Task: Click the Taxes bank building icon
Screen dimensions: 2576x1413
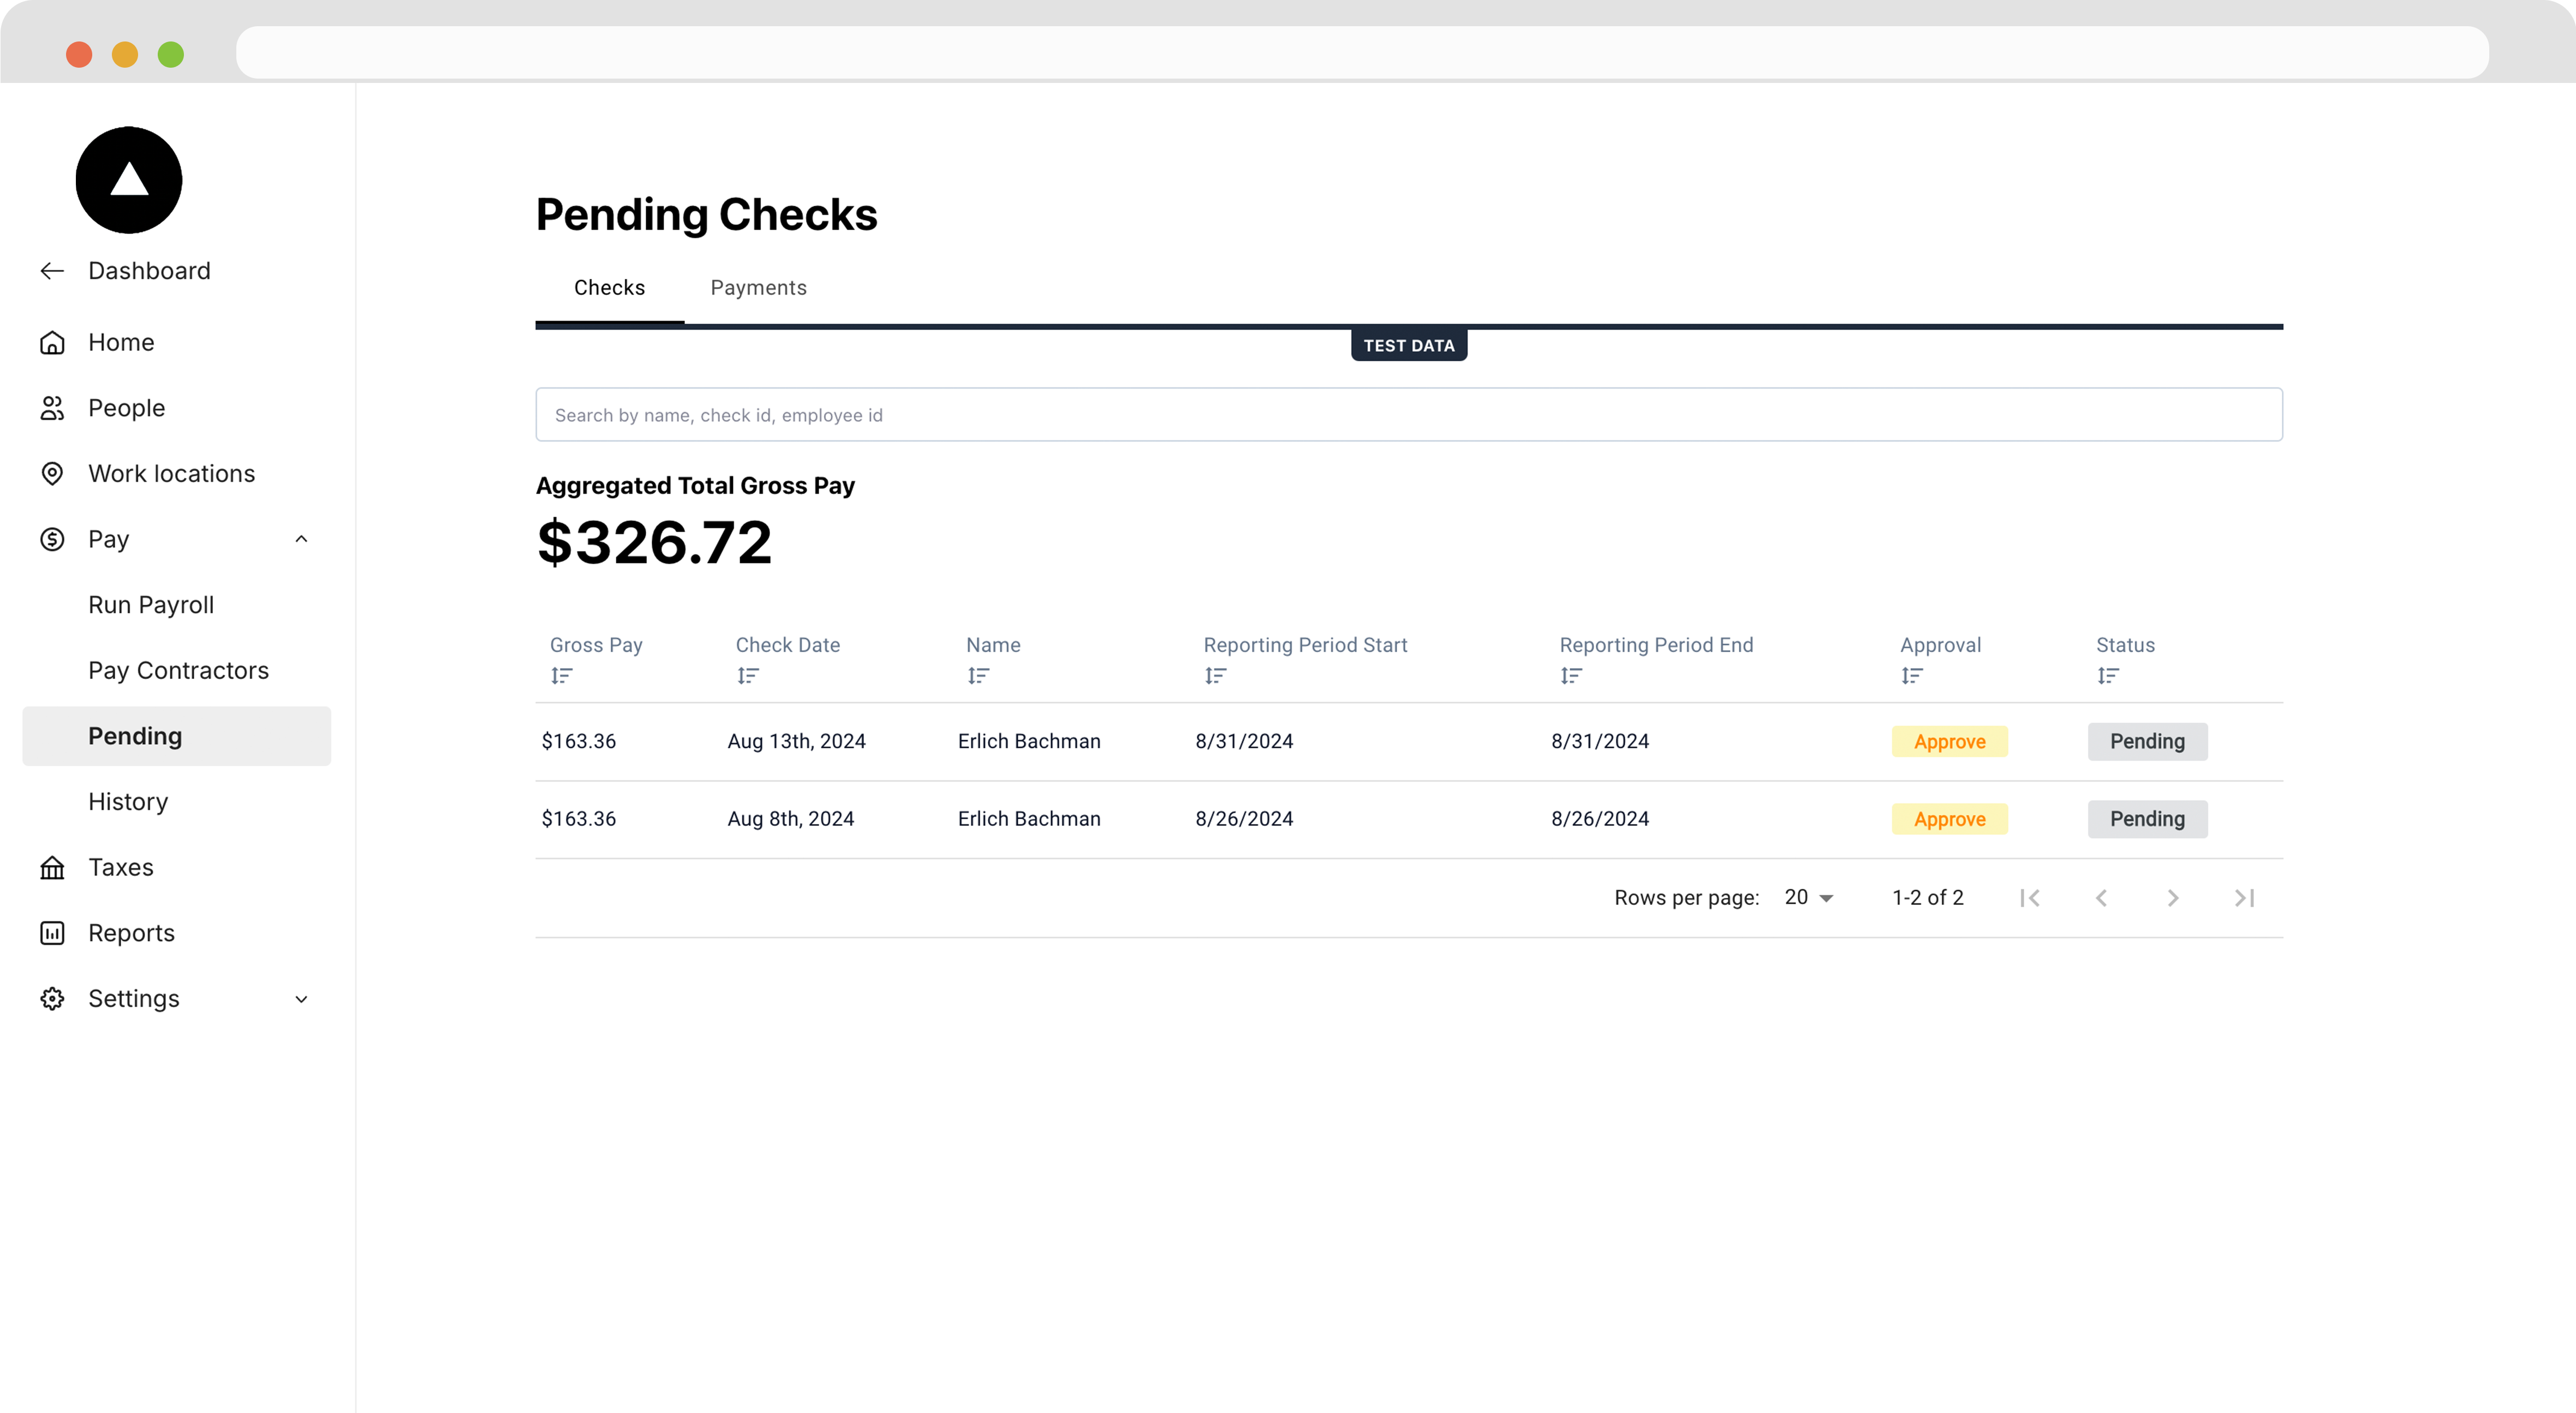Action: click(52, 868)
